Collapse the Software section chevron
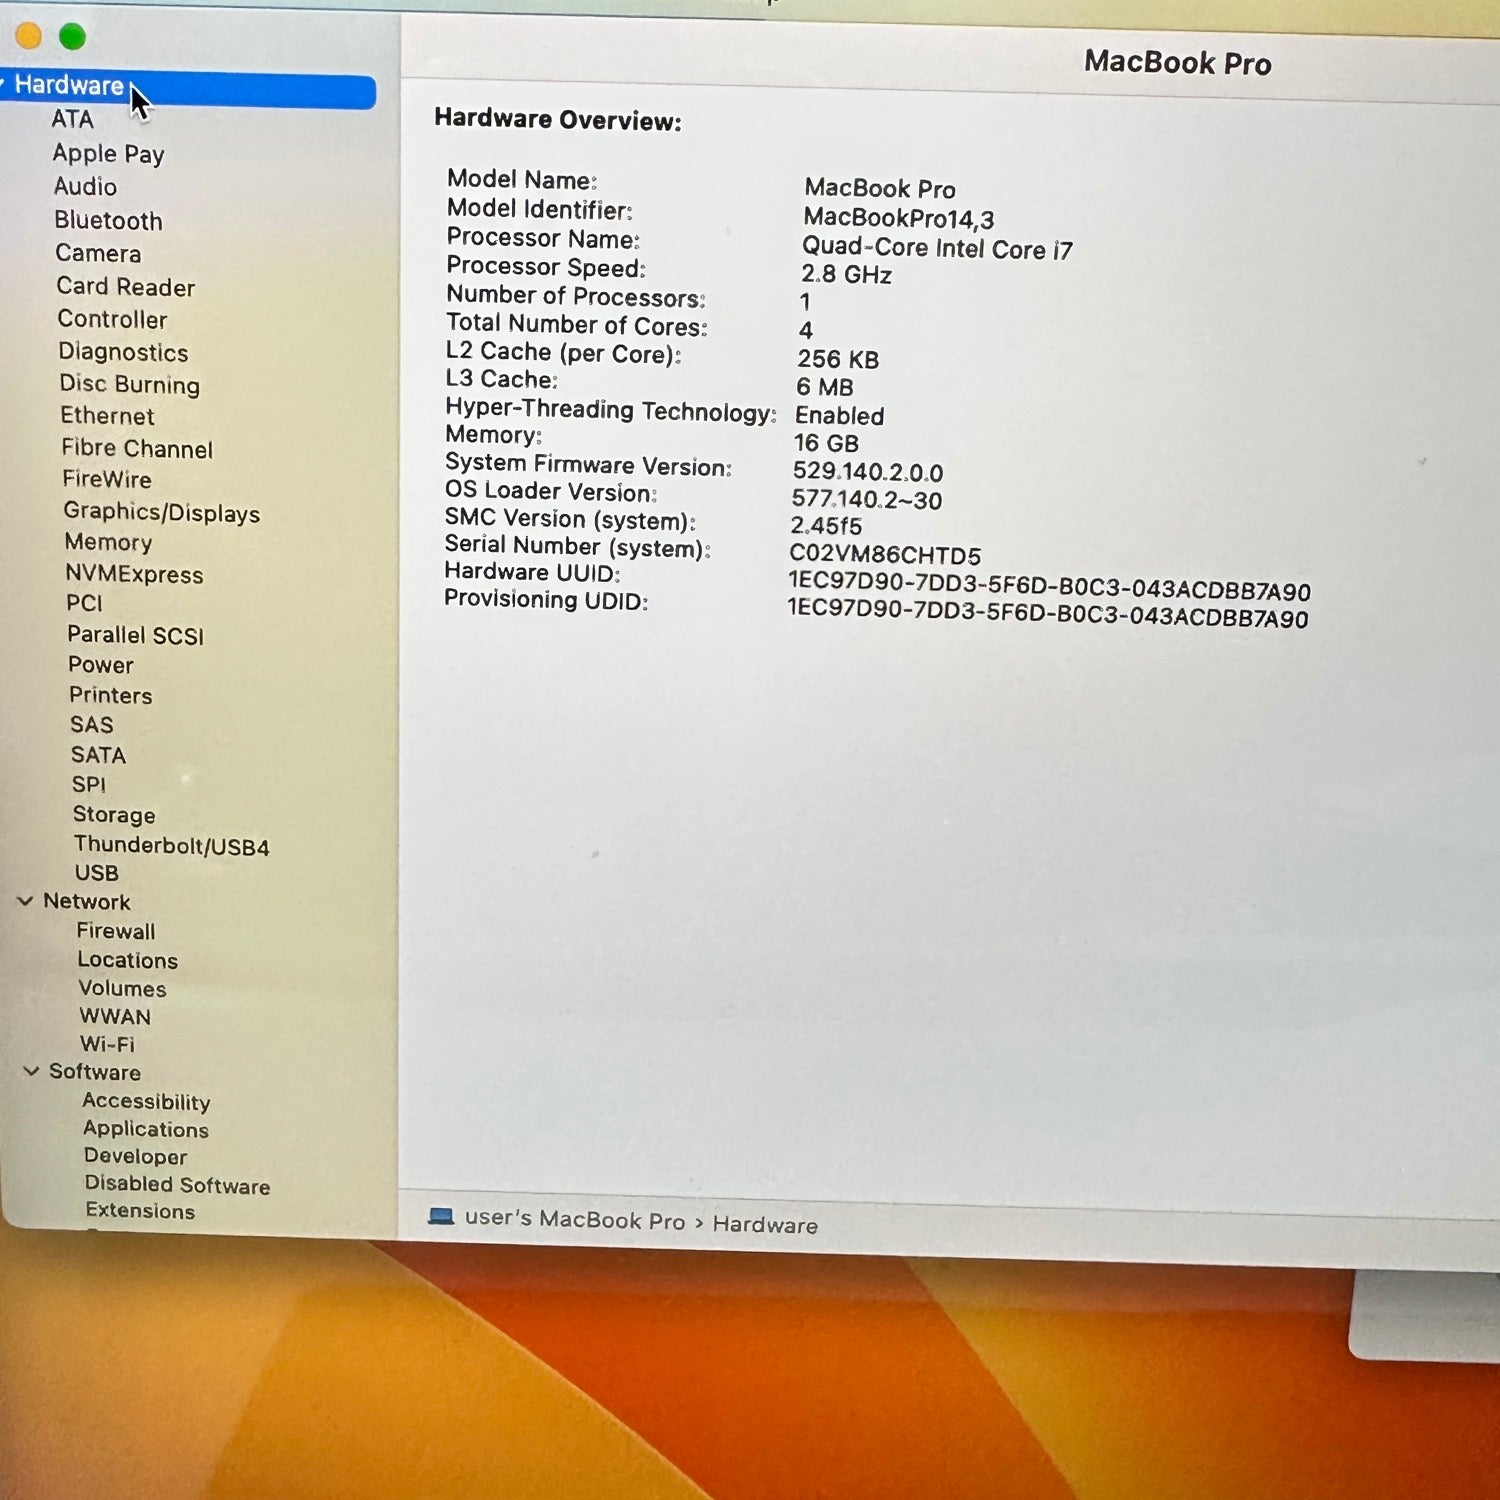The height and width of the screenshot is (1500, 1500). [31, 1071]
